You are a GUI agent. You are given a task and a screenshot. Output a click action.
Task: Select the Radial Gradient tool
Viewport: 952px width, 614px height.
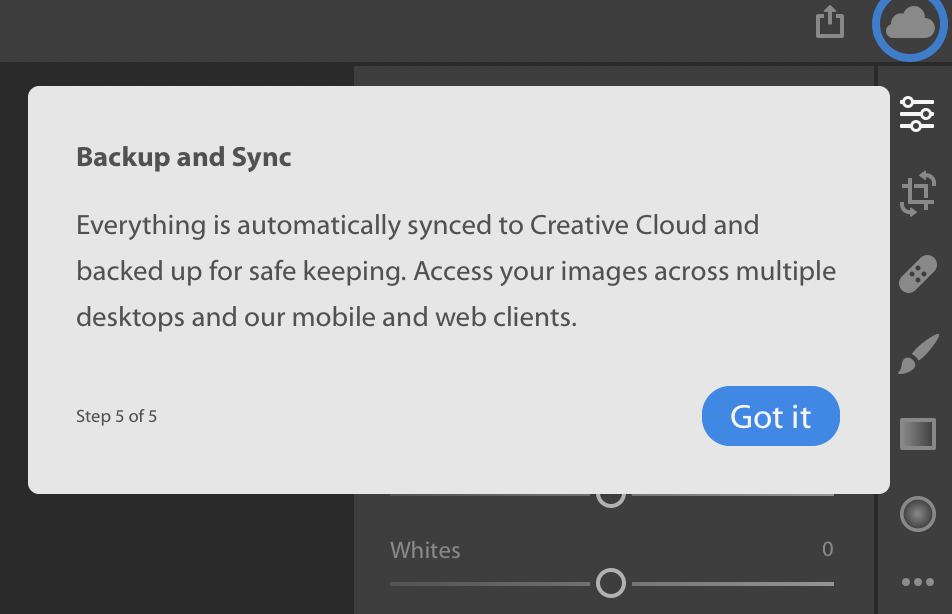click(x=917, y=514)
